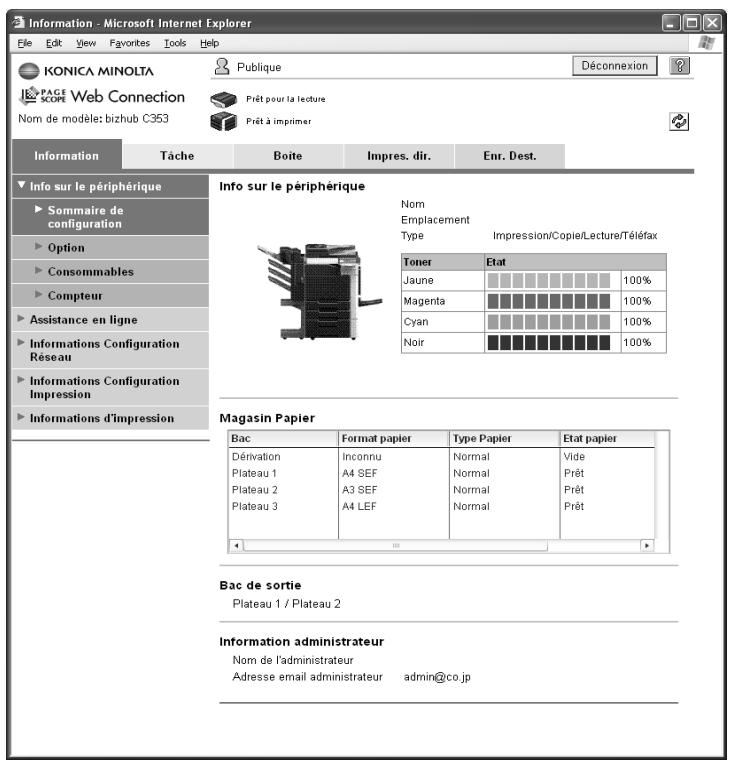Open the View menu
729x762 pixels.
click(x=86, y=43)
